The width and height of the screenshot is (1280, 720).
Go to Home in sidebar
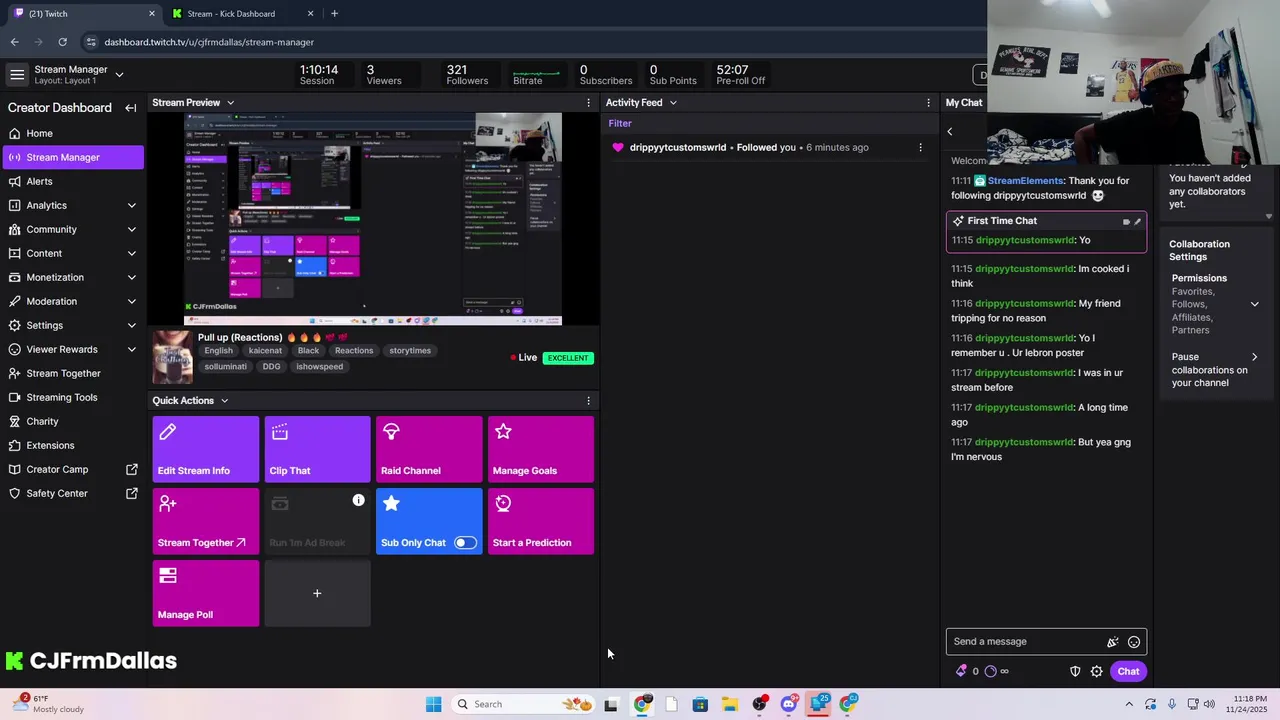pyautogui.click(x=72, y=133)
